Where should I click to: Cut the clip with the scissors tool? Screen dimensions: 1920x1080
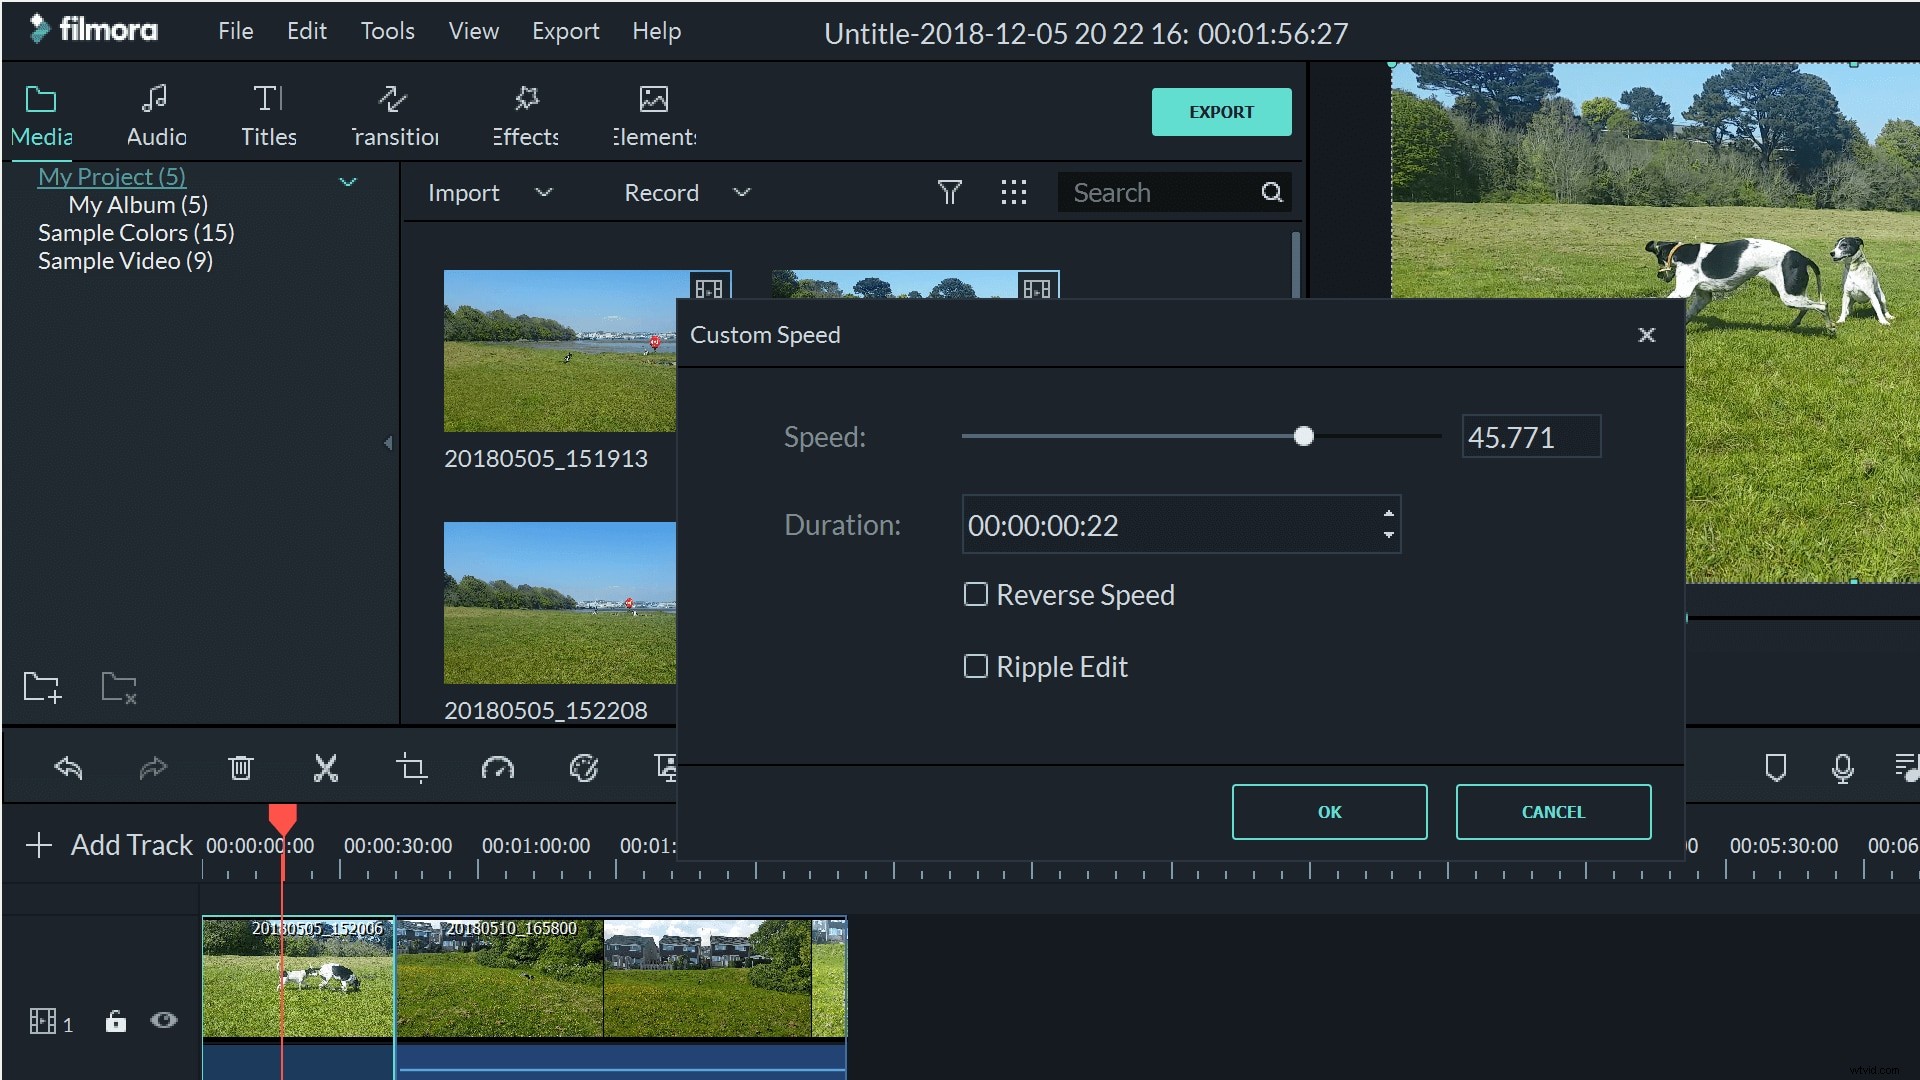click(325, 768)
